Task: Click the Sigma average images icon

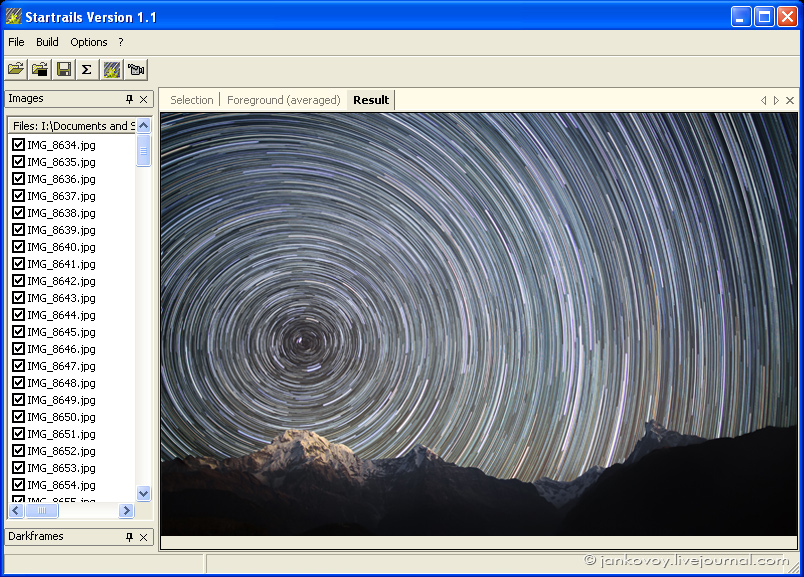Action: click(x=87, y=69)
